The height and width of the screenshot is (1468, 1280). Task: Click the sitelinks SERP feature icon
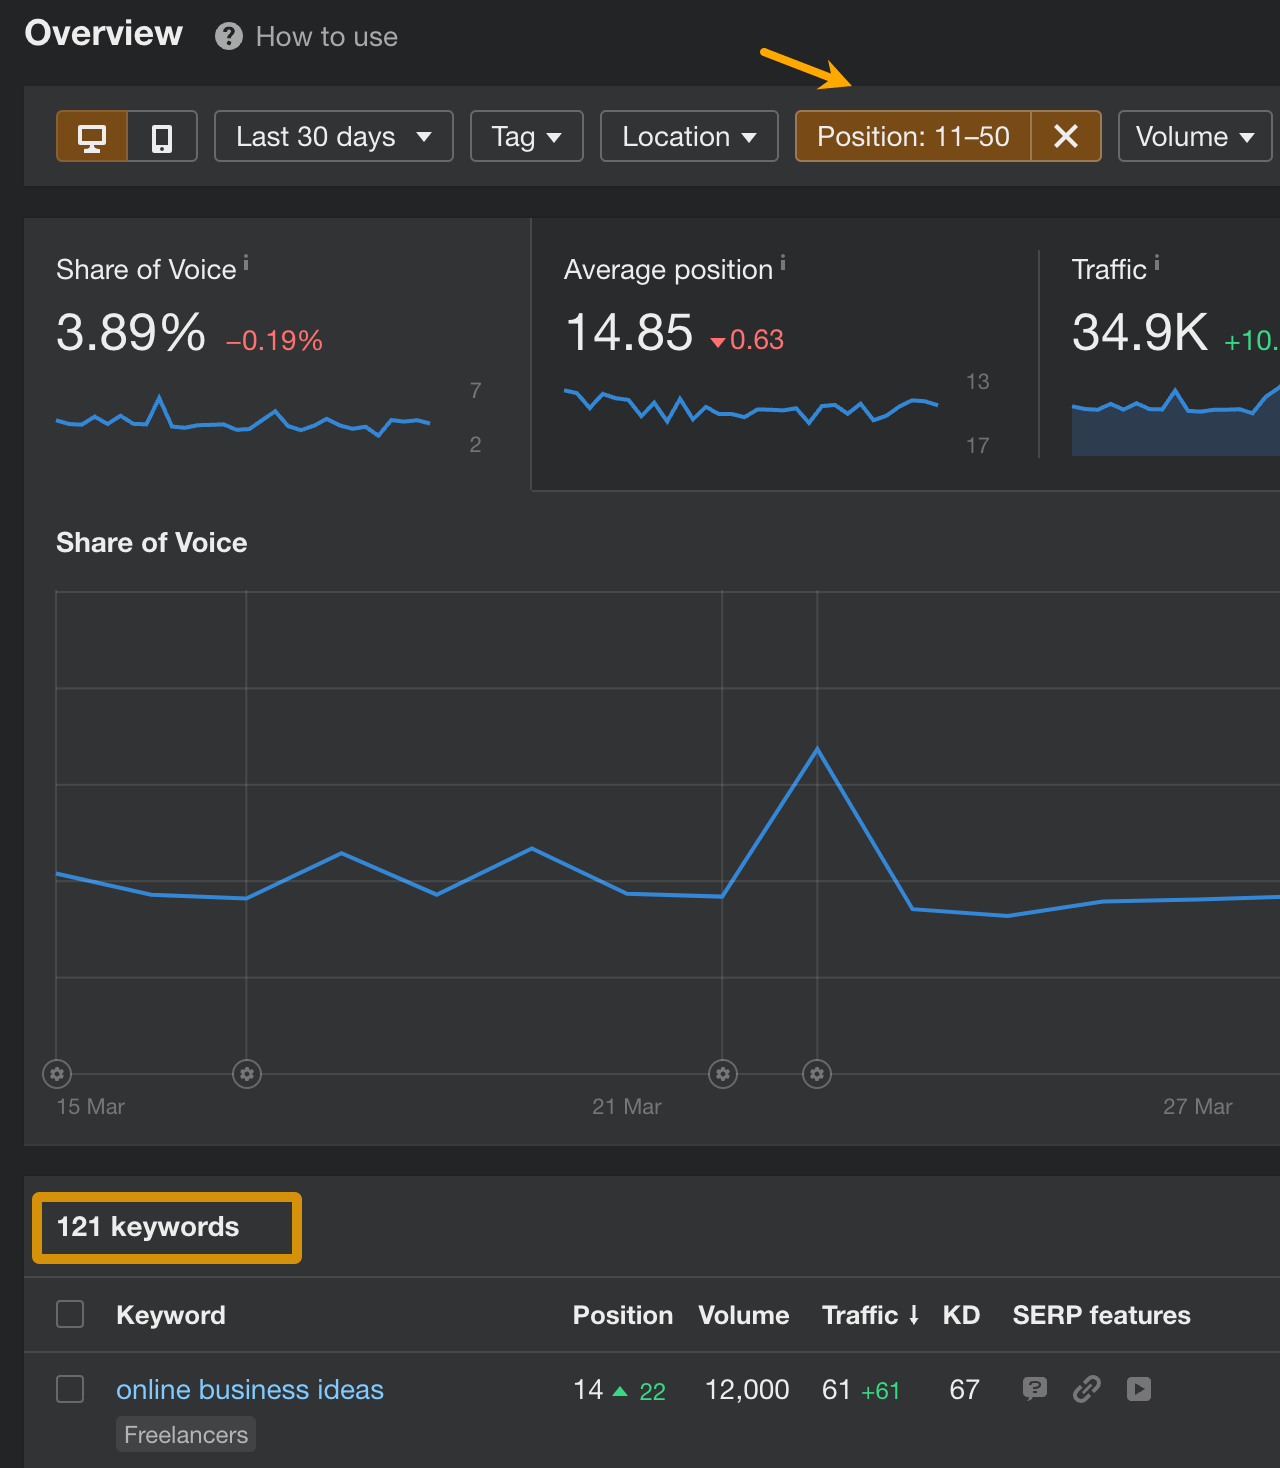point(1087,1389)
